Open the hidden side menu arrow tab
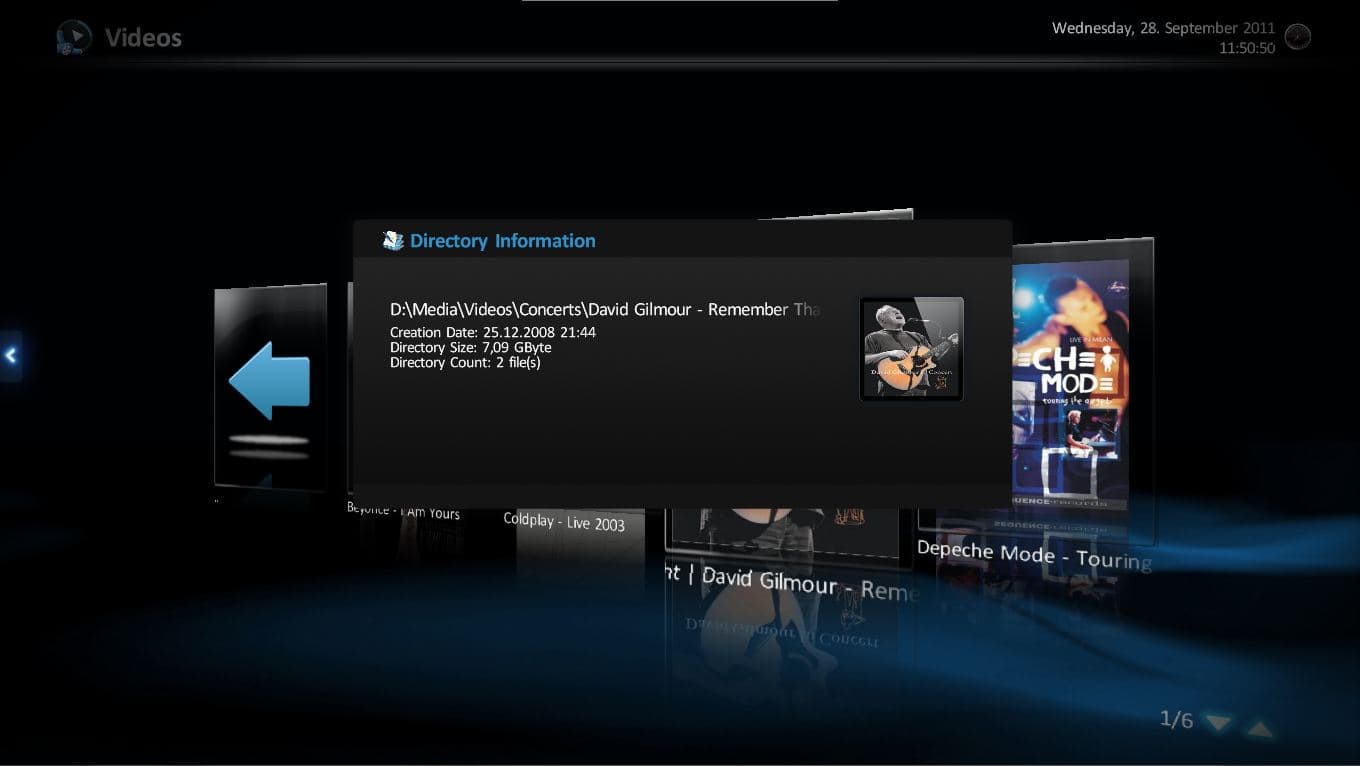The height and width of the screenshot is (766, 1360). coord(10,356)
